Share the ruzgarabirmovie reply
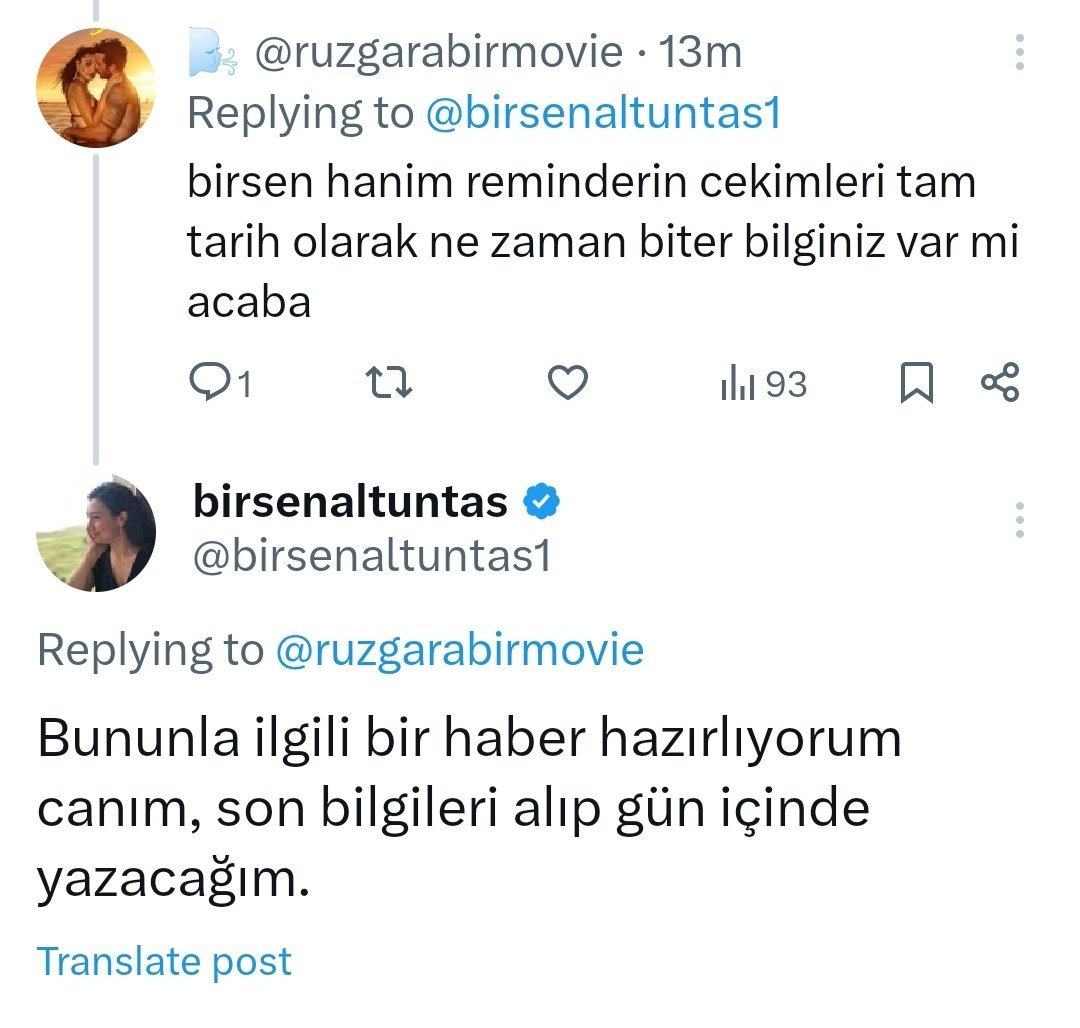The height and width of the screenshot is (1028, 1080). point(1000,384)
